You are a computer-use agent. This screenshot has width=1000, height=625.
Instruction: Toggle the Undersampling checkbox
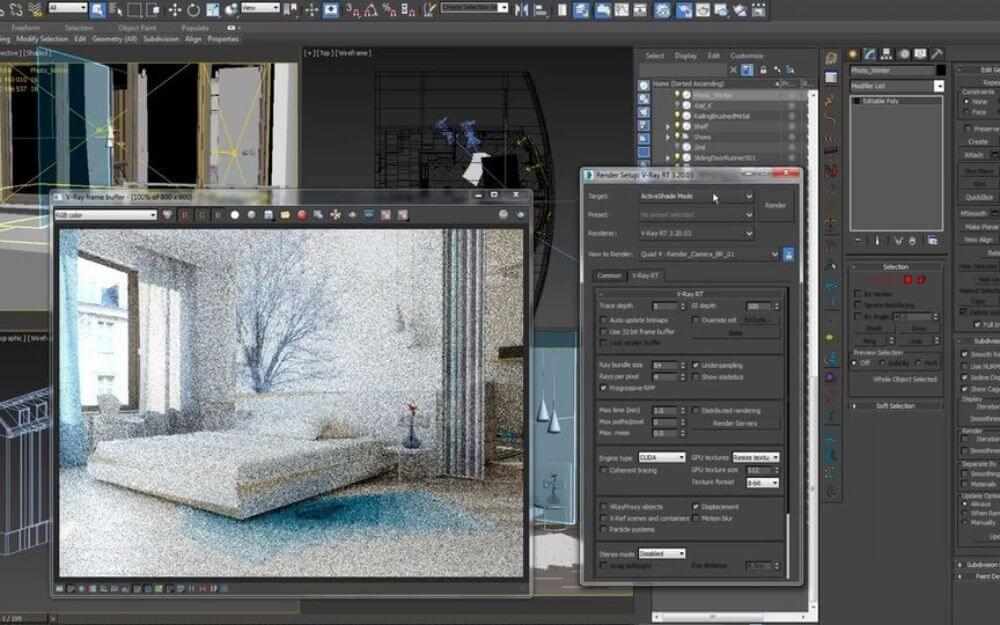695,365
